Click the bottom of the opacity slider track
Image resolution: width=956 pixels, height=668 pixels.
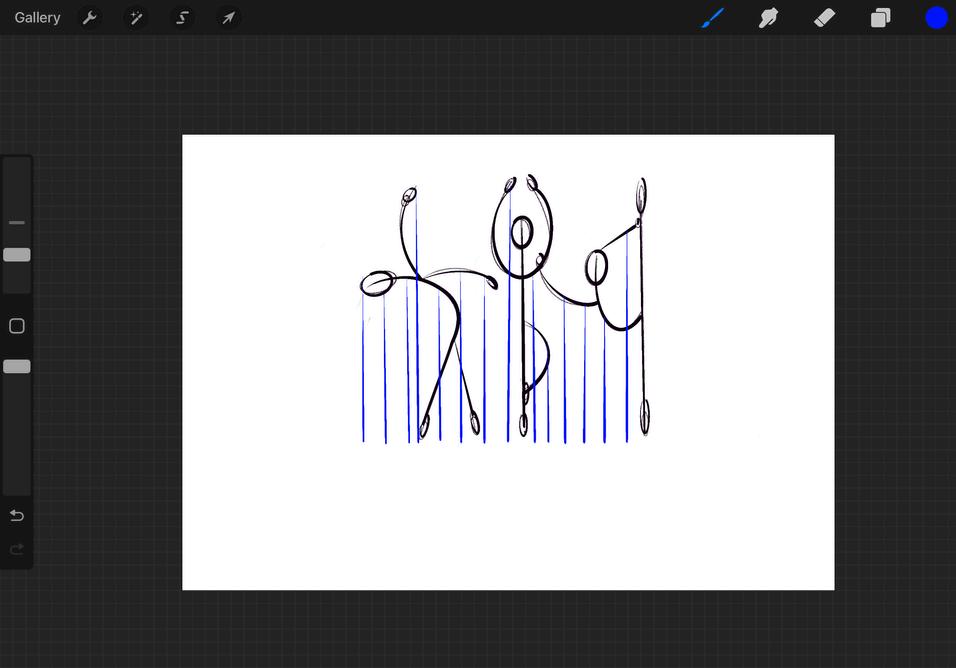tap(16, 485)
